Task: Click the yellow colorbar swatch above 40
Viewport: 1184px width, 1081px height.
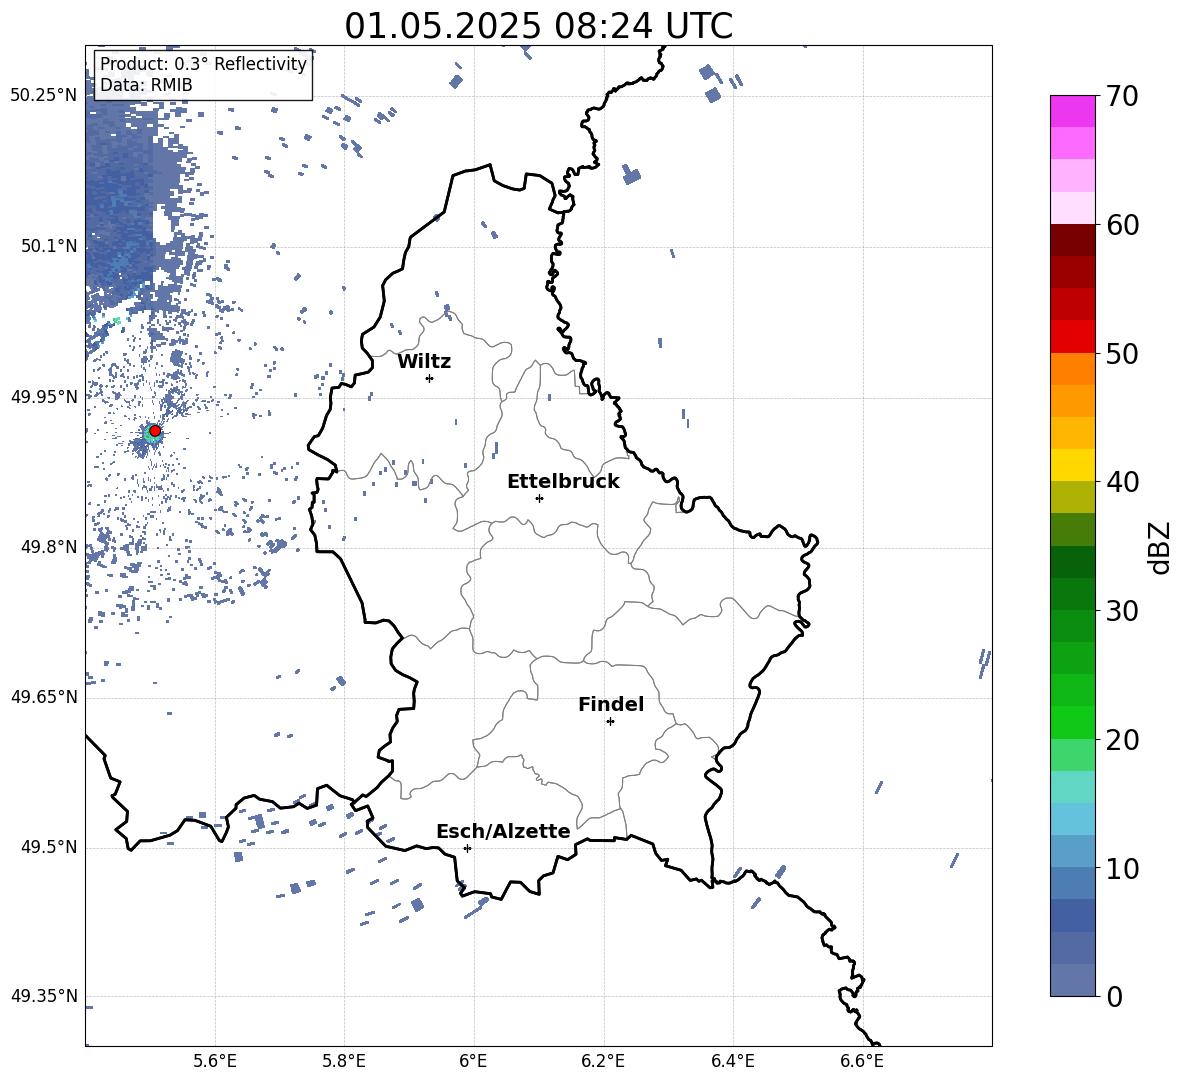Action: tap(1073, 465)
